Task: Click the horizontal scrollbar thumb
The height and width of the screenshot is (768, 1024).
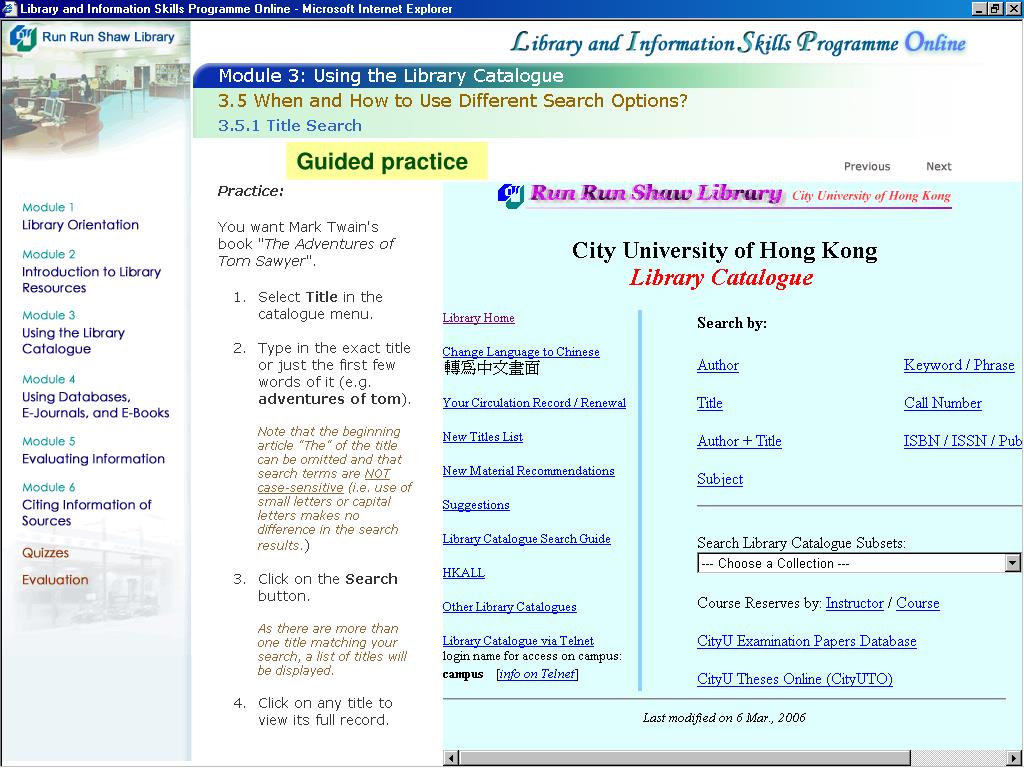Action: coord(684,758)
